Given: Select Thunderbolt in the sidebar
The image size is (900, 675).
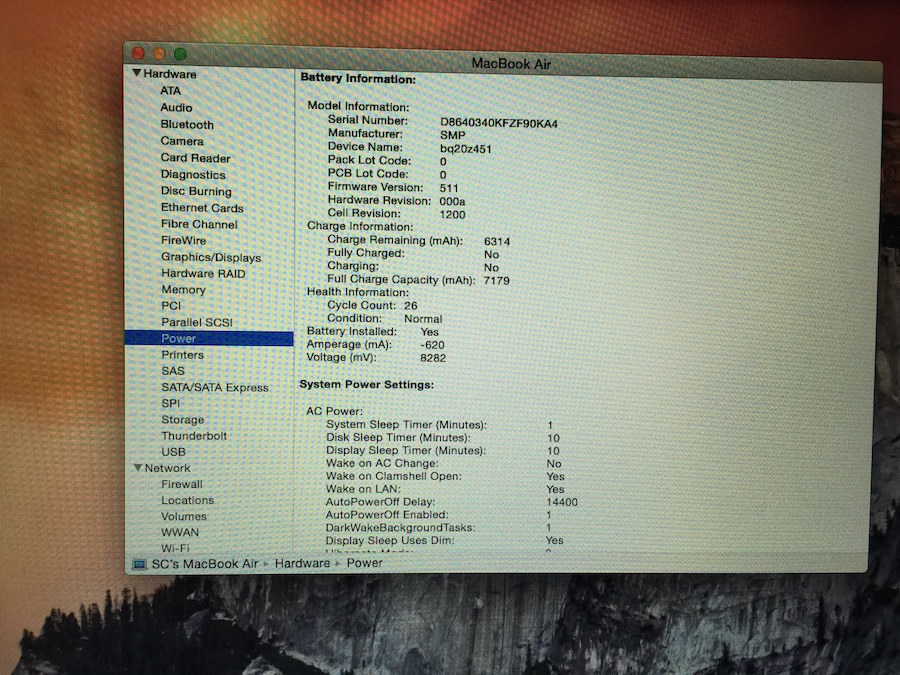Looking at the screenshot, I should [x=194, y=436].
